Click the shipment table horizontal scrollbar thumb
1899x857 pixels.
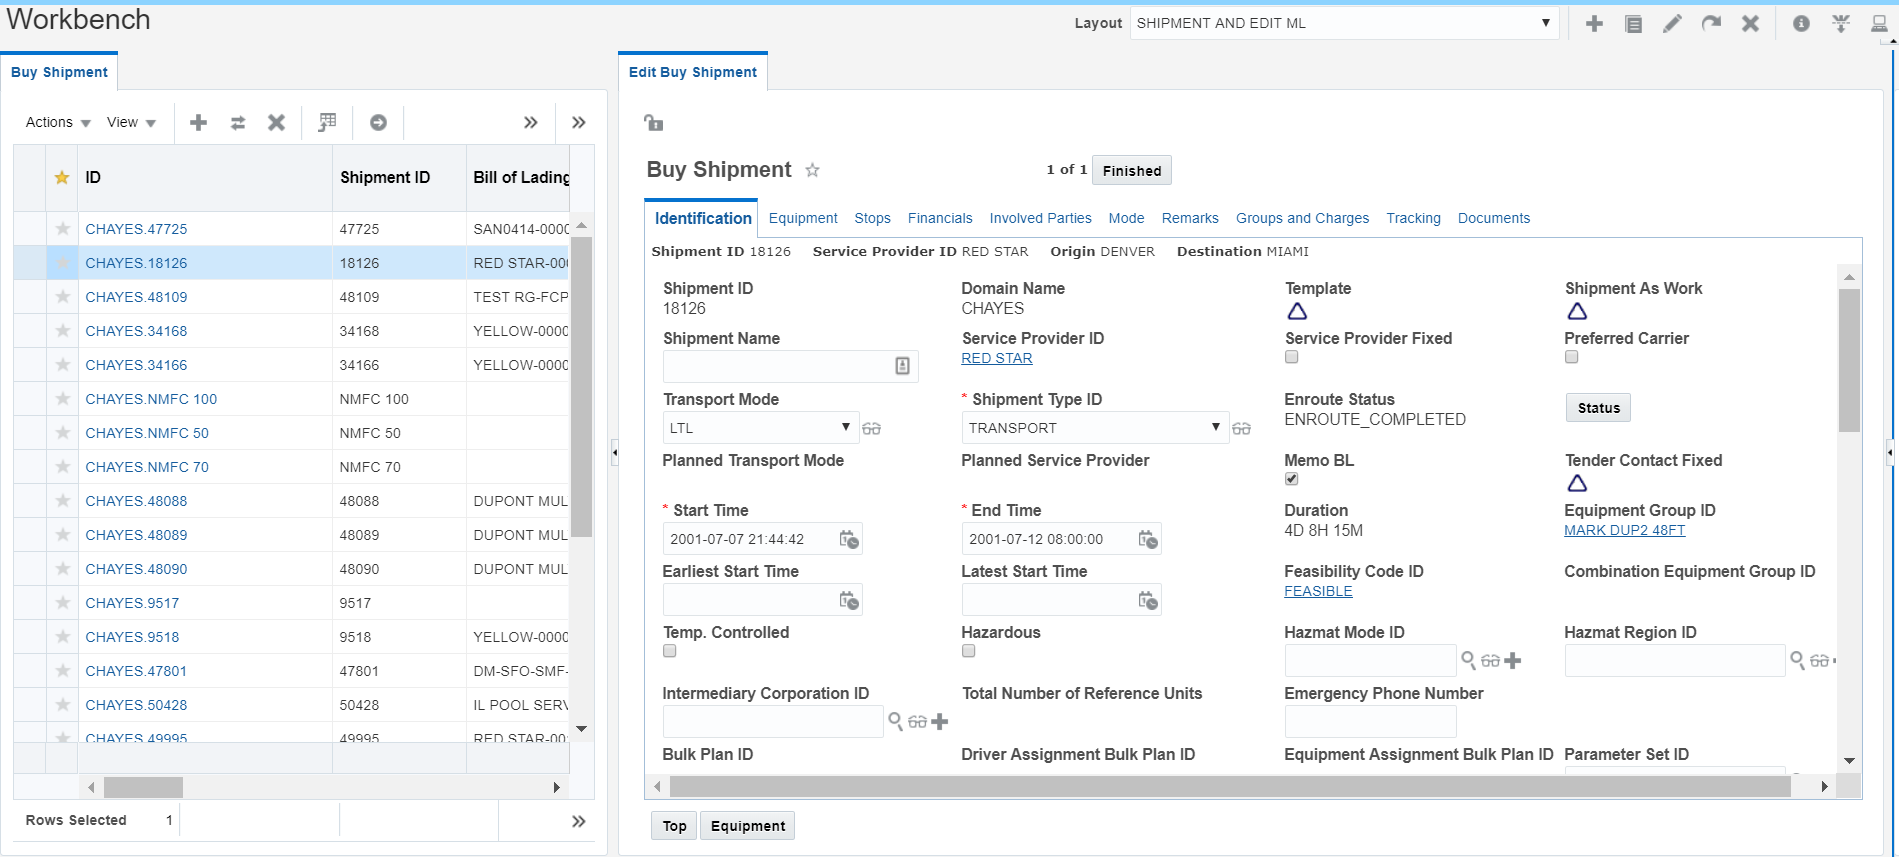(x=144, y=787)
